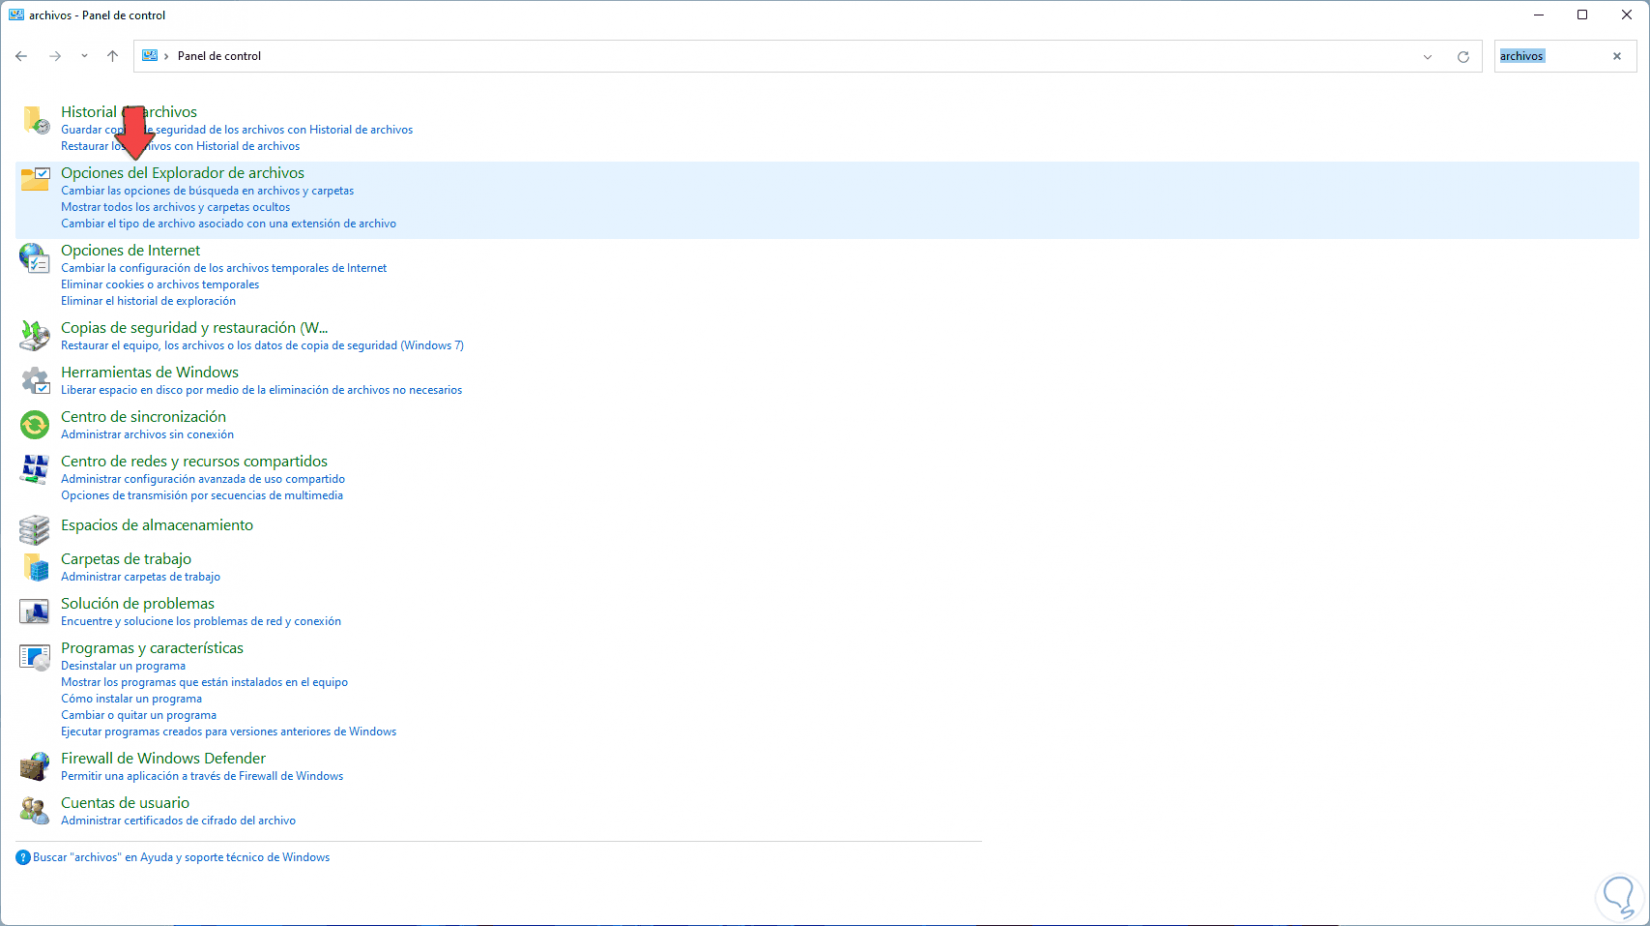The width and height of the screenshot is (1650, 926).
Task: Click Cambiar las opciones de búsqueda link
Action: 207,191
